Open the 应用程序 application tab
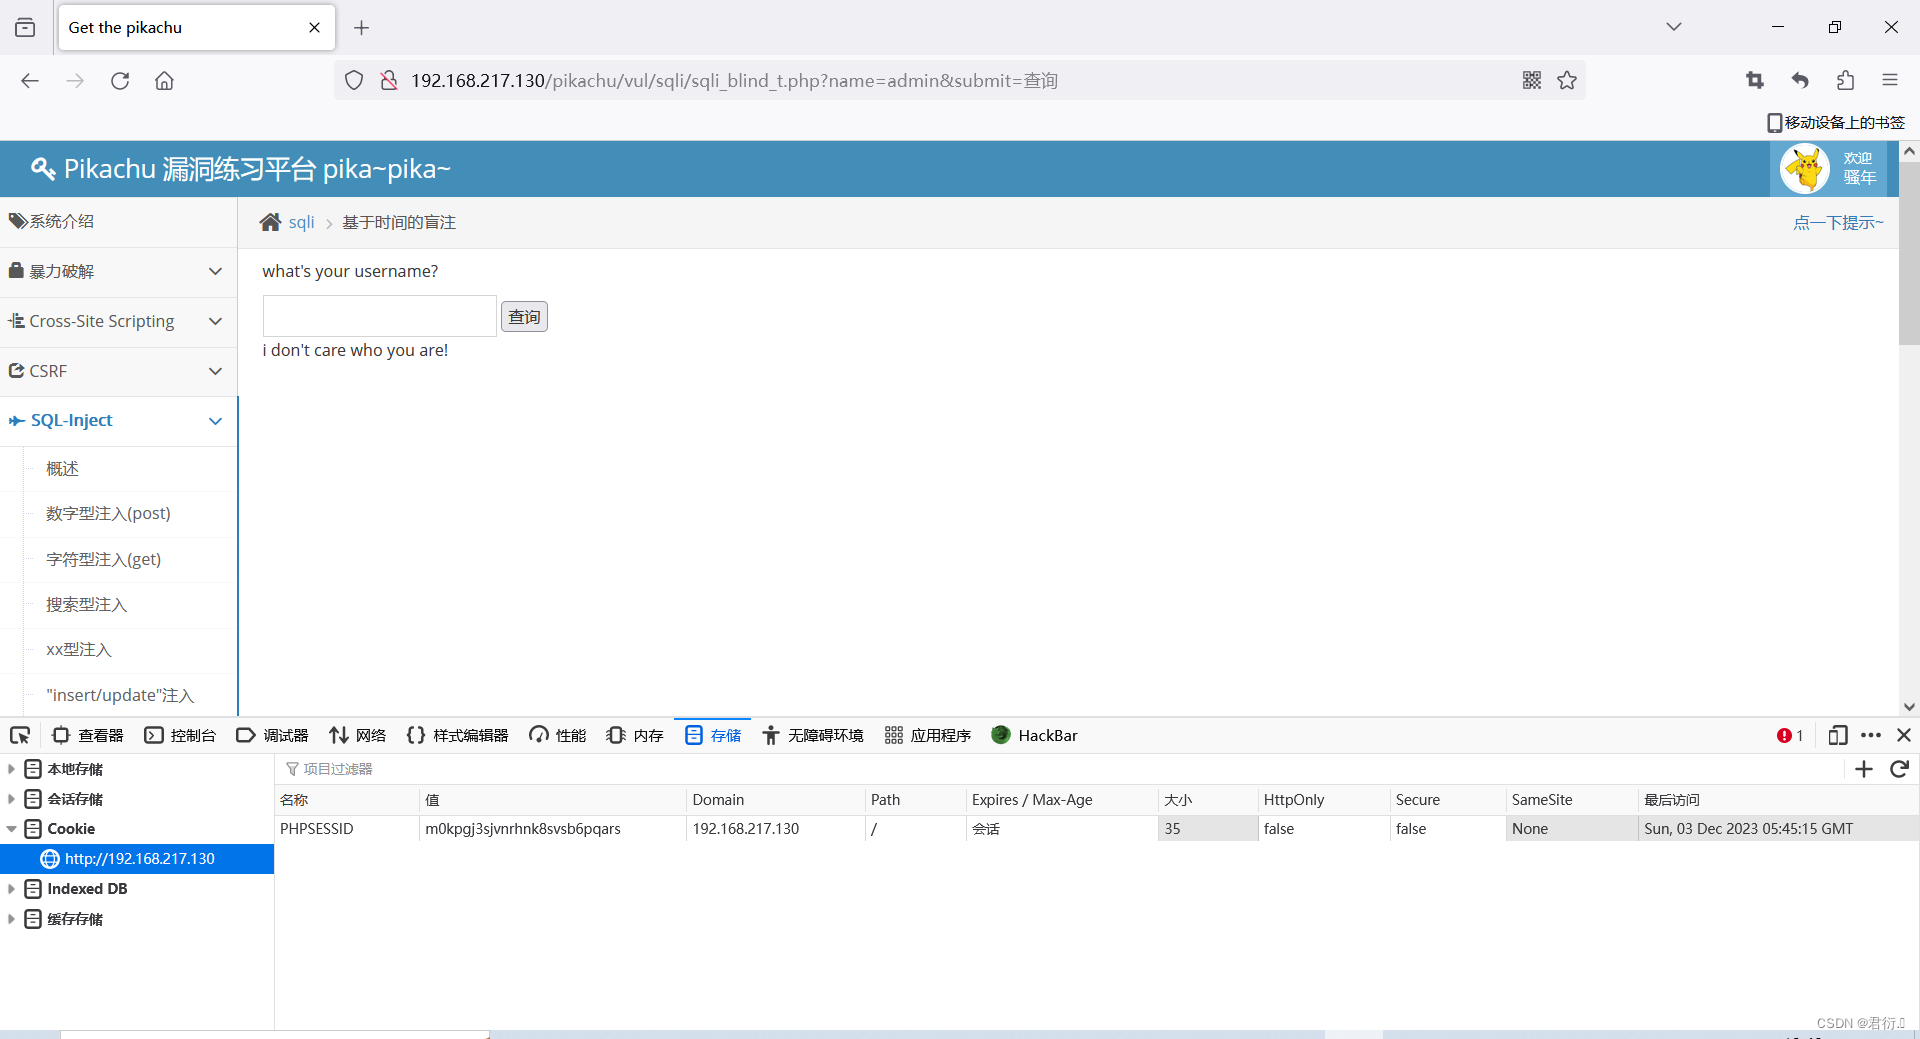 pyautogui.click(x=928, y=736)
